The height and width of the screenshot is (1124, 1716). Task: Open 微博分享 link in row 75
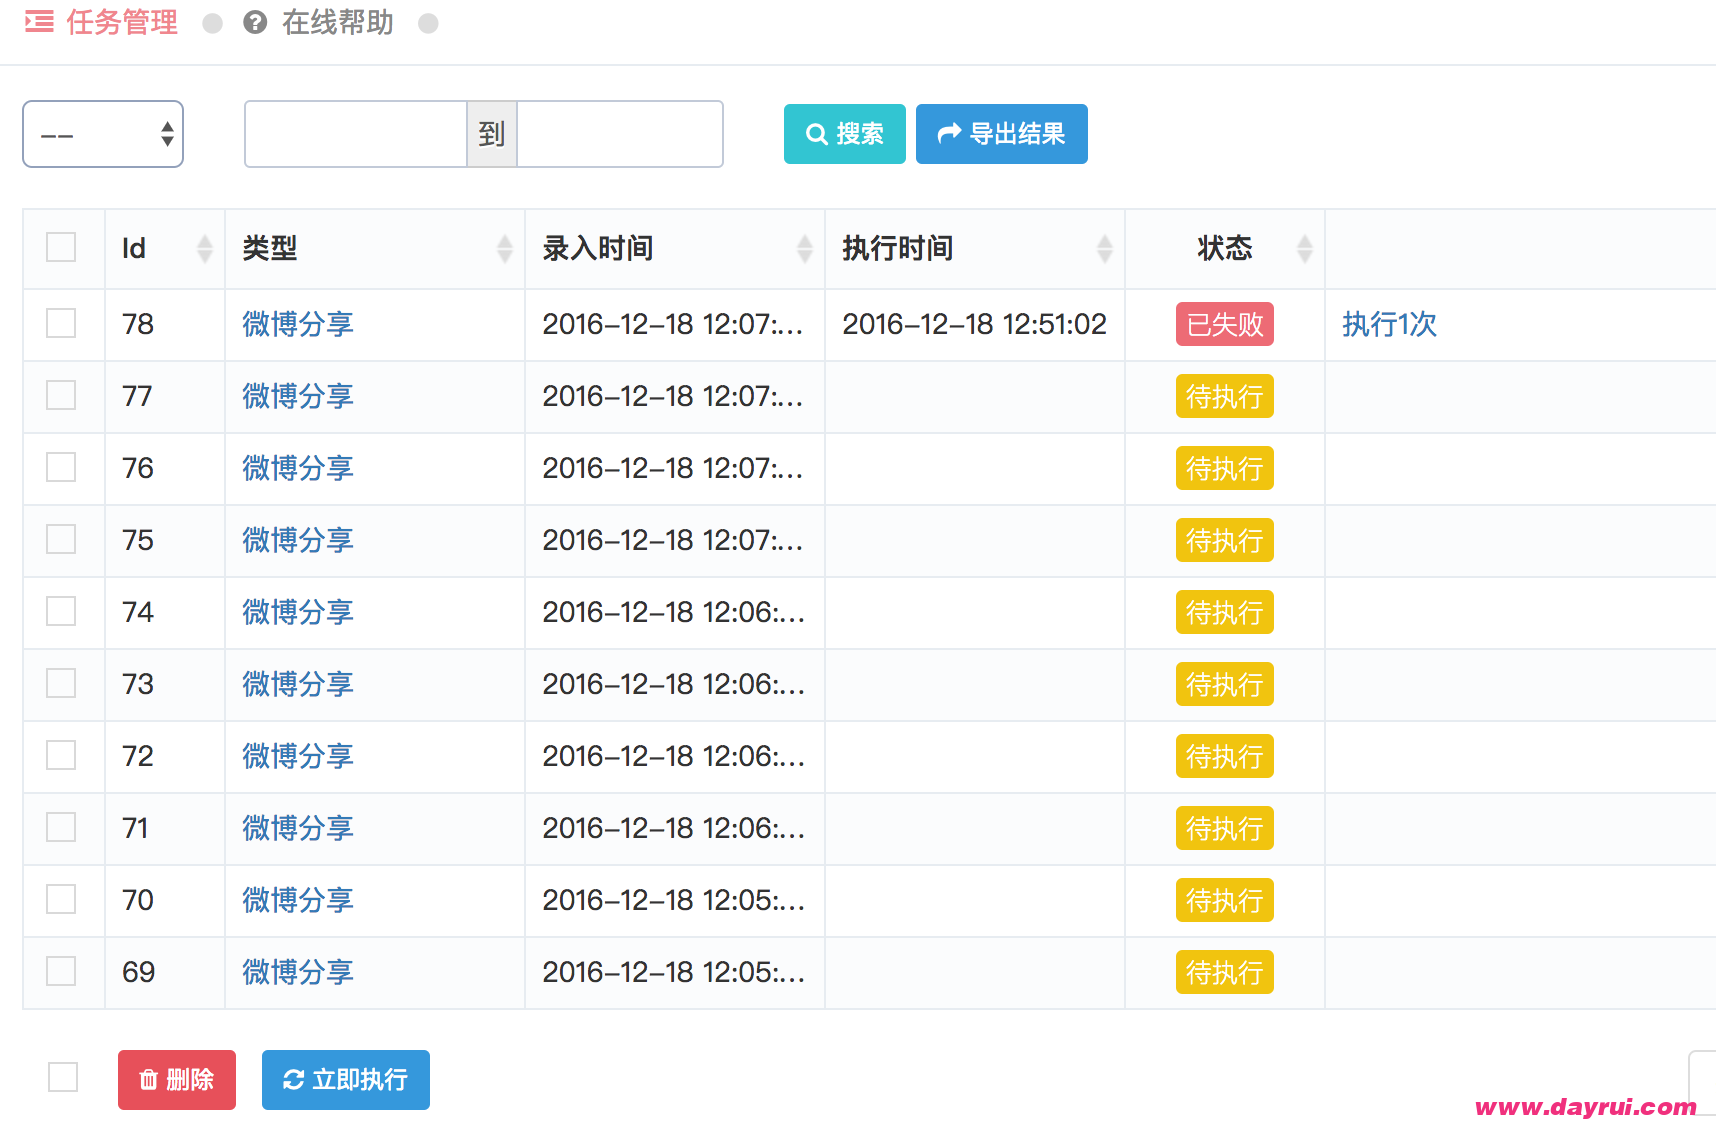298,540
